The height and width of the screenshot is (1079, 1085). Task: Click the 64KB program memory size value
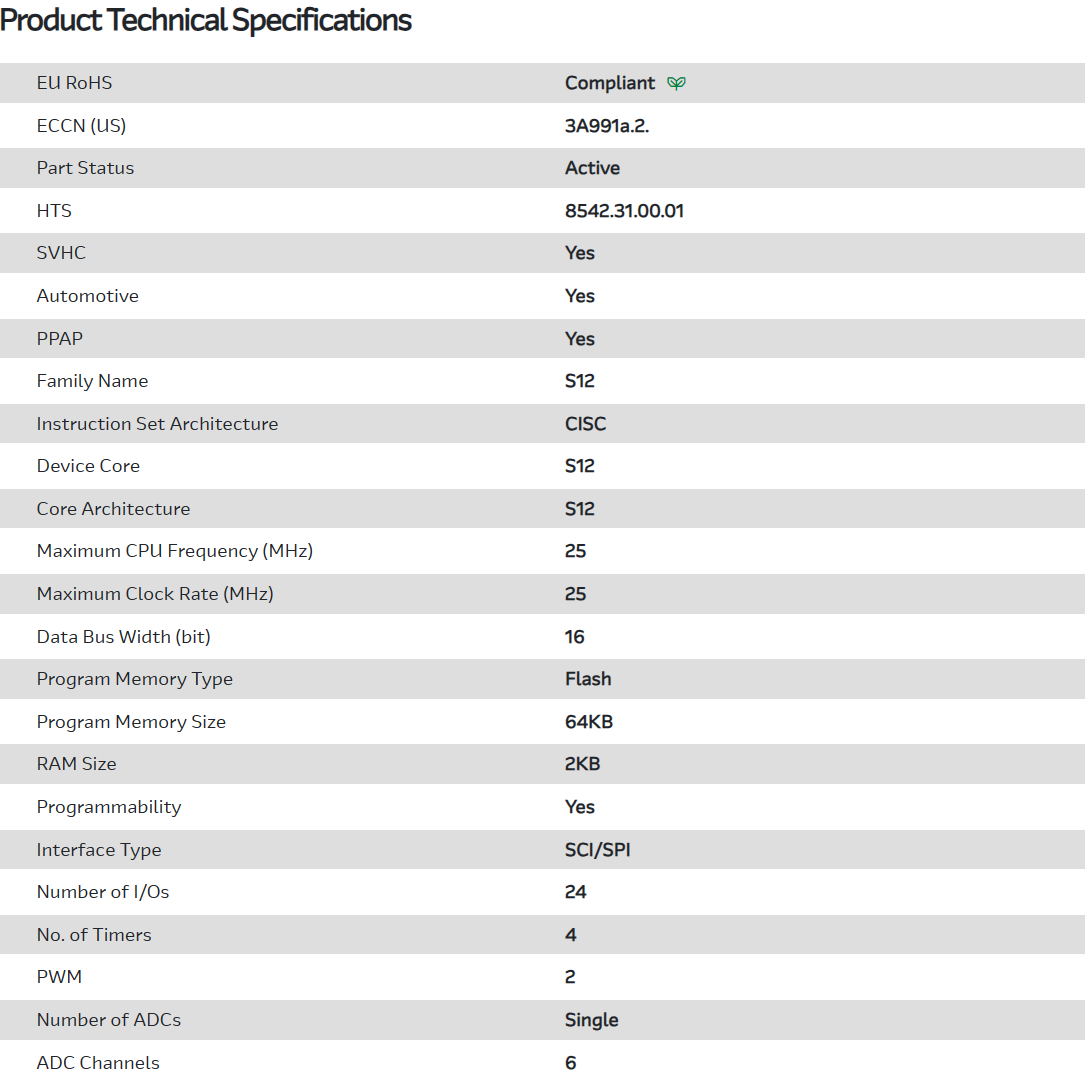pos(589,722)
